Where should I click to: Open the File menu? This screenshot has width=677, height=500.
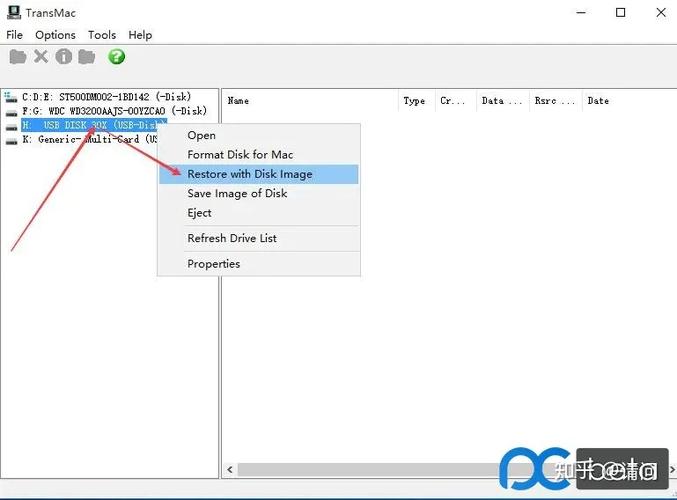pyautogui.click(x=14, y=35)
